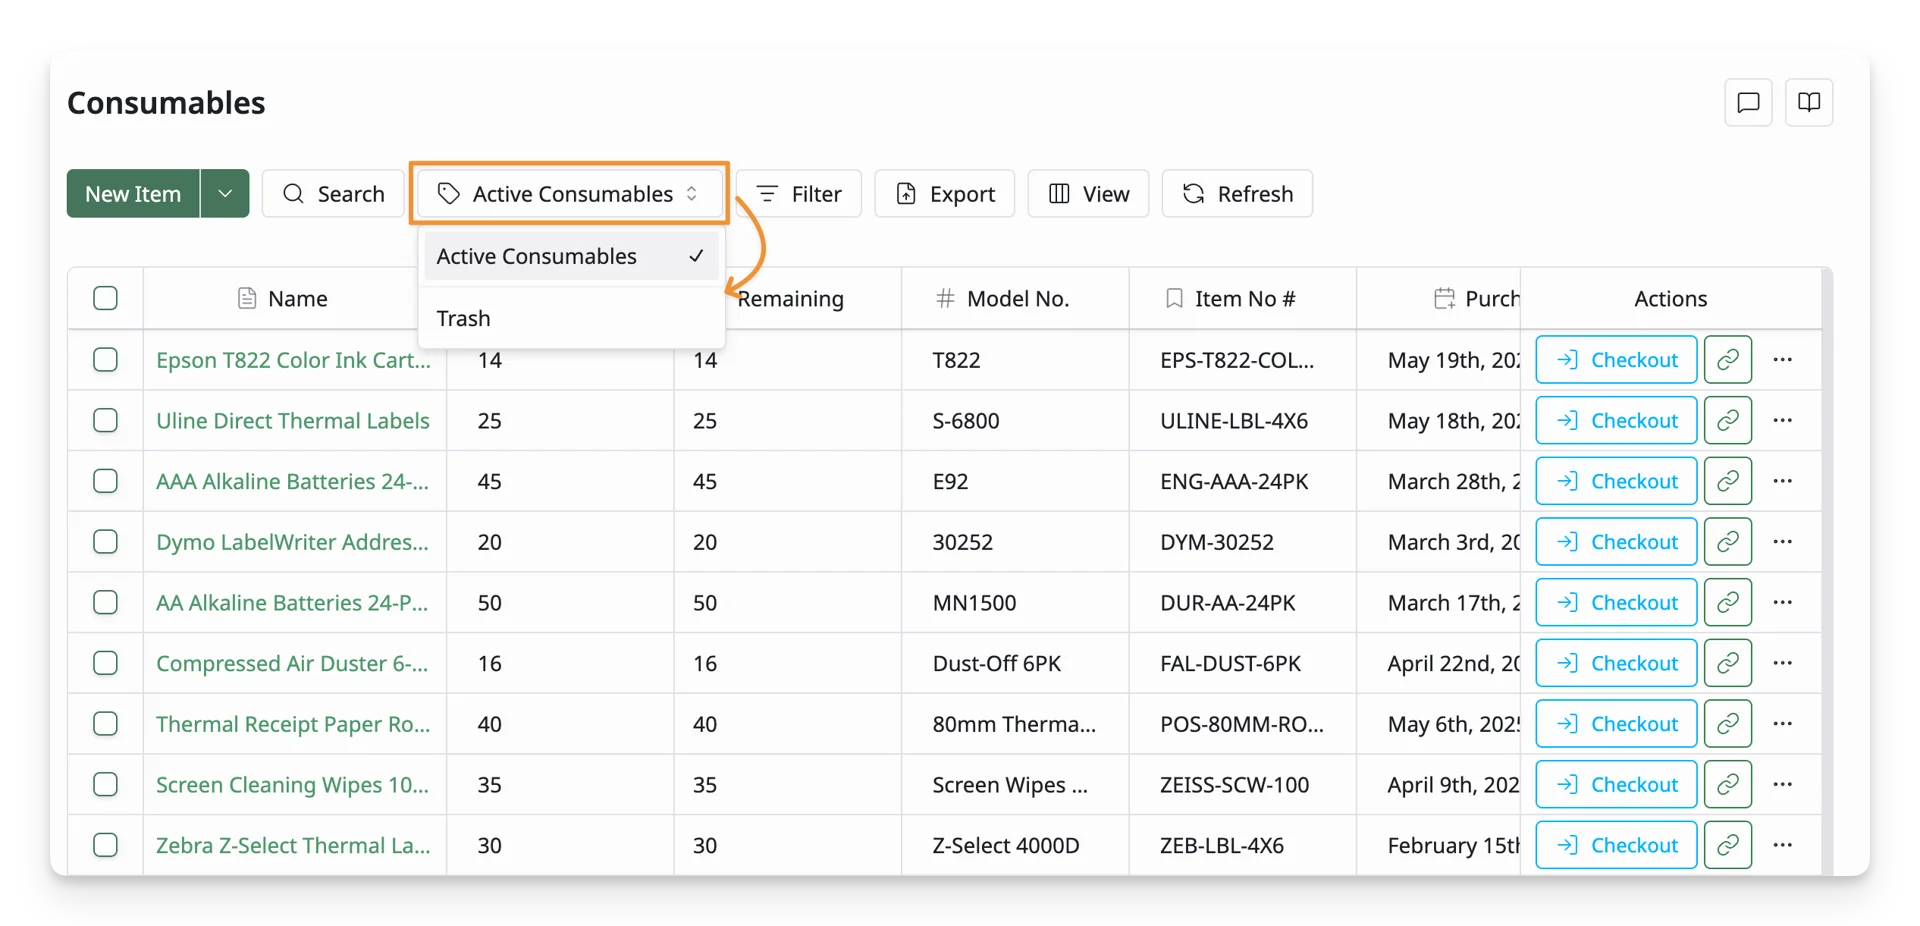Sort by the Remaining column header
This screenshot has width=1920, height=926.
[x=790, y=298]
